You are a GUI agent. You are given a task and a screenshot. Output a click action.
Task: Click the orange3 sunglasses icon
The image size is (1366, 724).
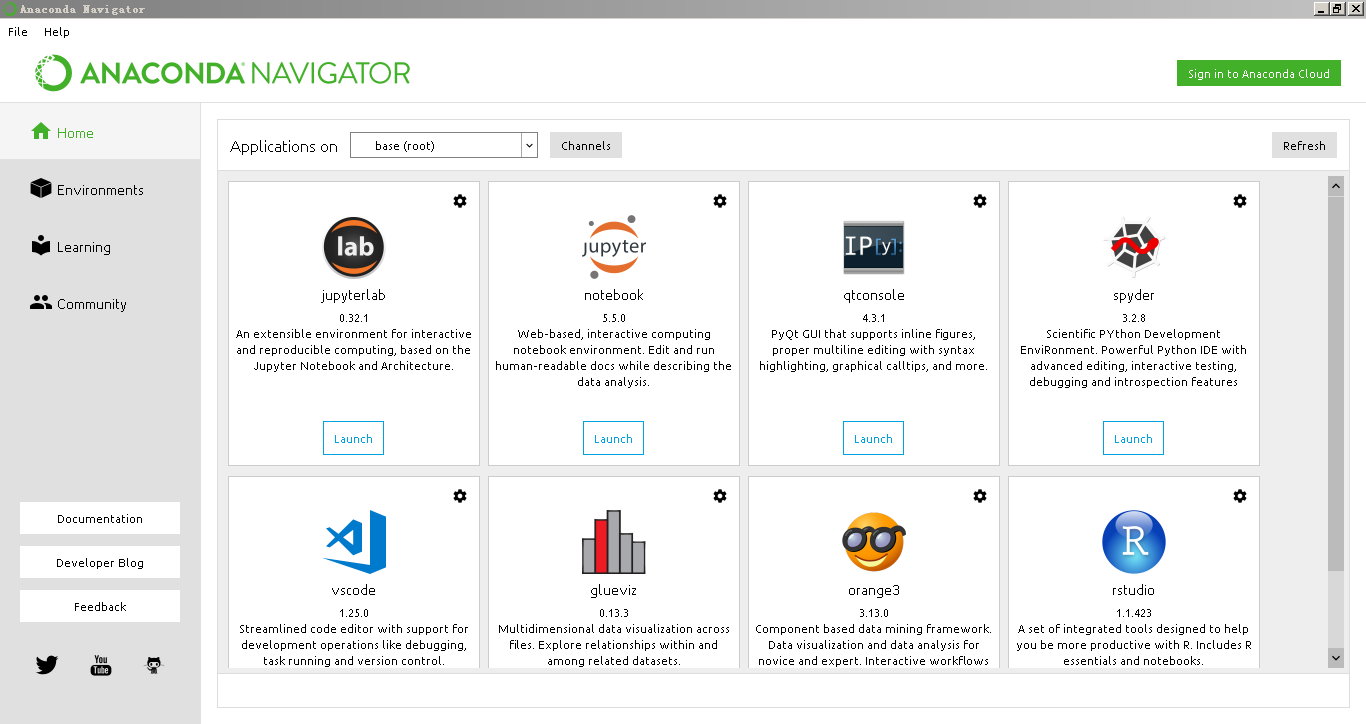coord(874,541)
